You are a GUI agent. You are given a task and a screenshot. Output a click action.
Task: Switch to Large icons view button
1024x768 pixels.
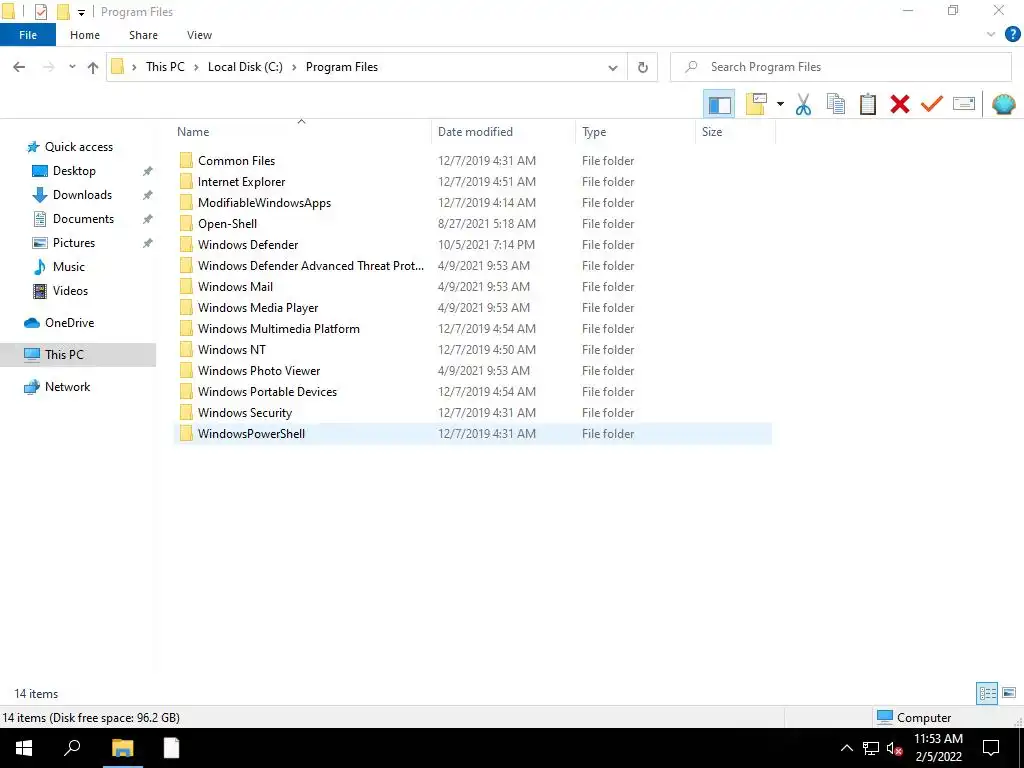point(1009,693)
